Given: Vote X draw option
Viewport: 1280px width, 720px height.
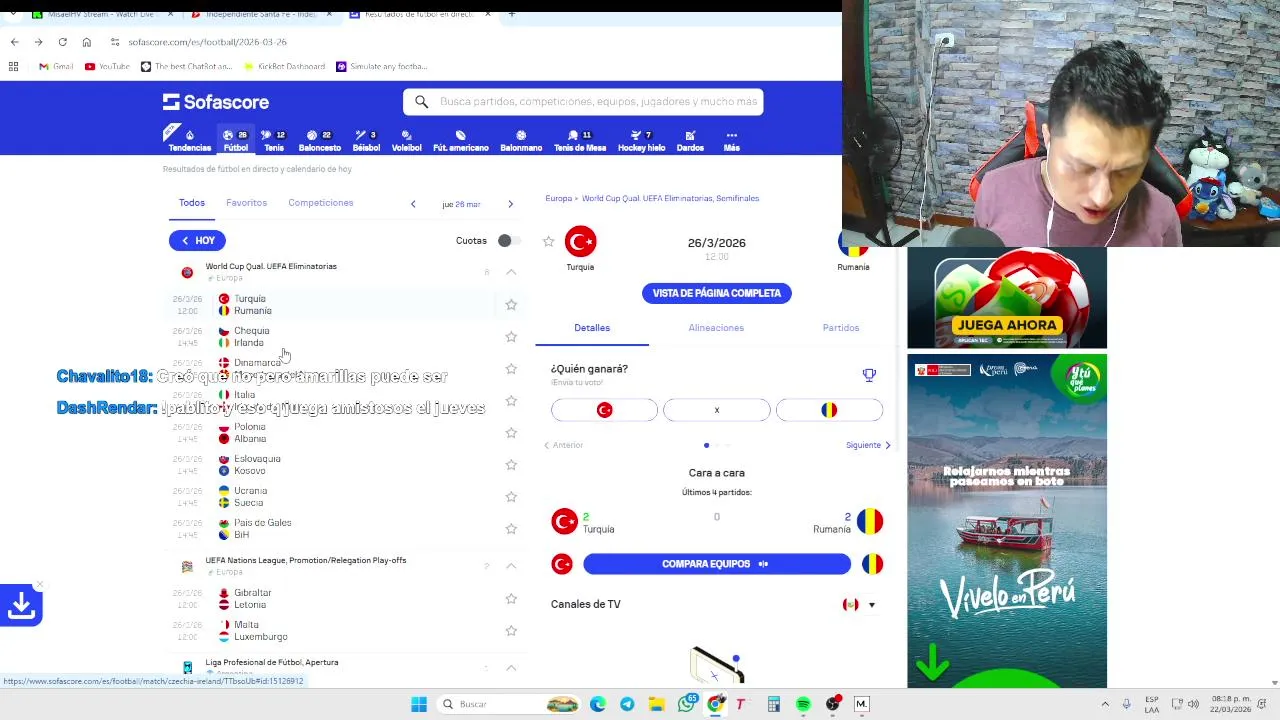Looking at the screenshot, I should [x=716, y=410].
